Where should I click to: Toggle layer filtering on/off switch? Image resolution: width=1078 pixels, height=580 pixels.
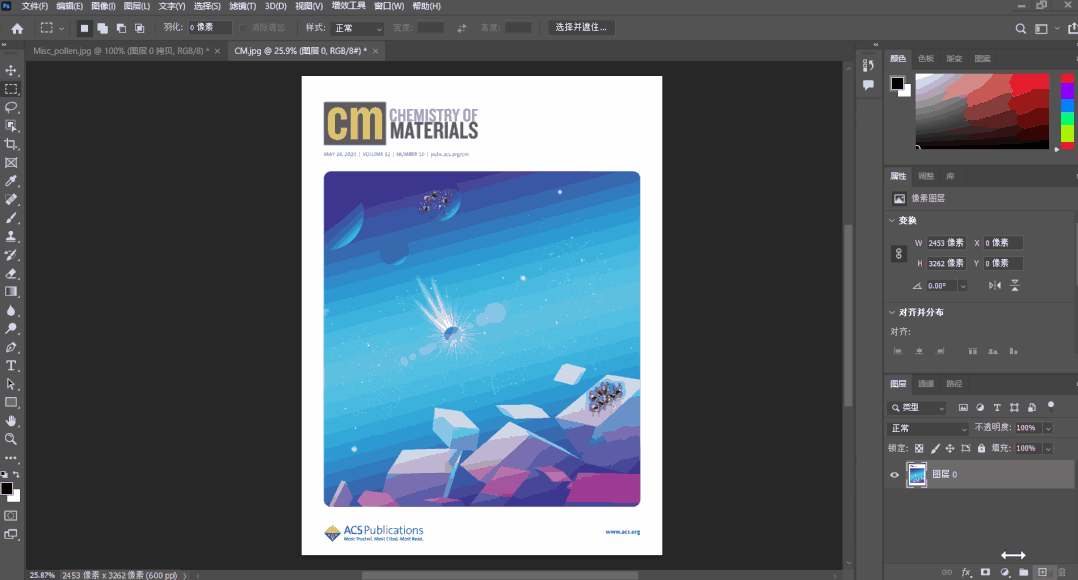pyautogui.click(x=1050, y=406)
